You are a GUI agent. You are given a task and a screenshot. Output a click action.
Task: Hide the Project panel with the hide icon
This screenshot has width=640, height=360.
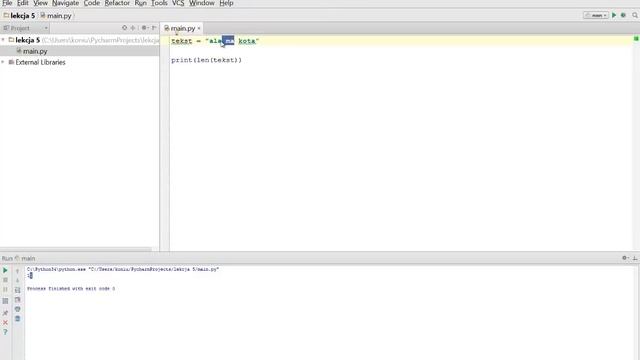click(154, 28)
